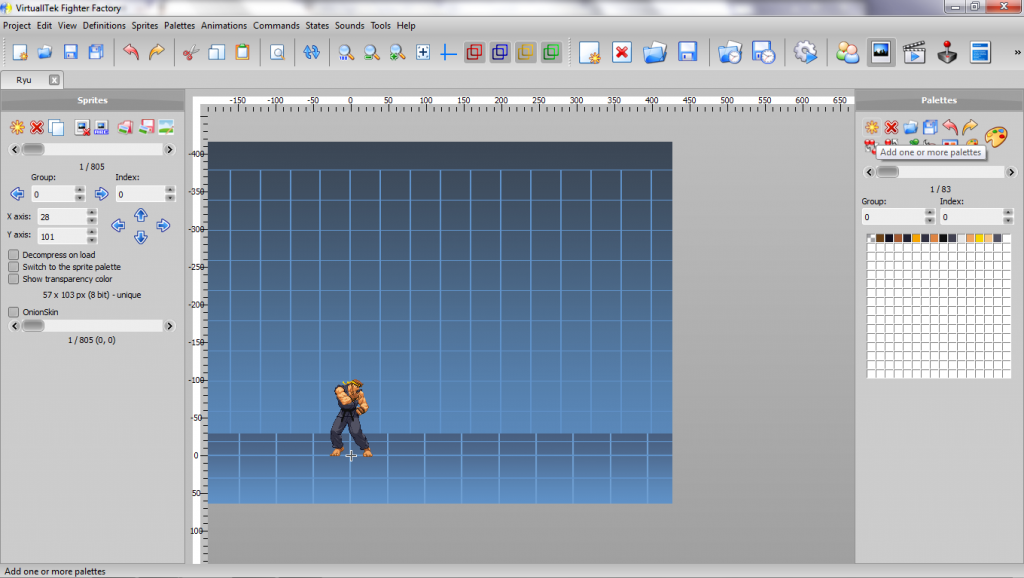Click the blue crosshair axis toggle icon
Screen dimensions: 1024x578
pyautogui.click(x=448, y=53)
